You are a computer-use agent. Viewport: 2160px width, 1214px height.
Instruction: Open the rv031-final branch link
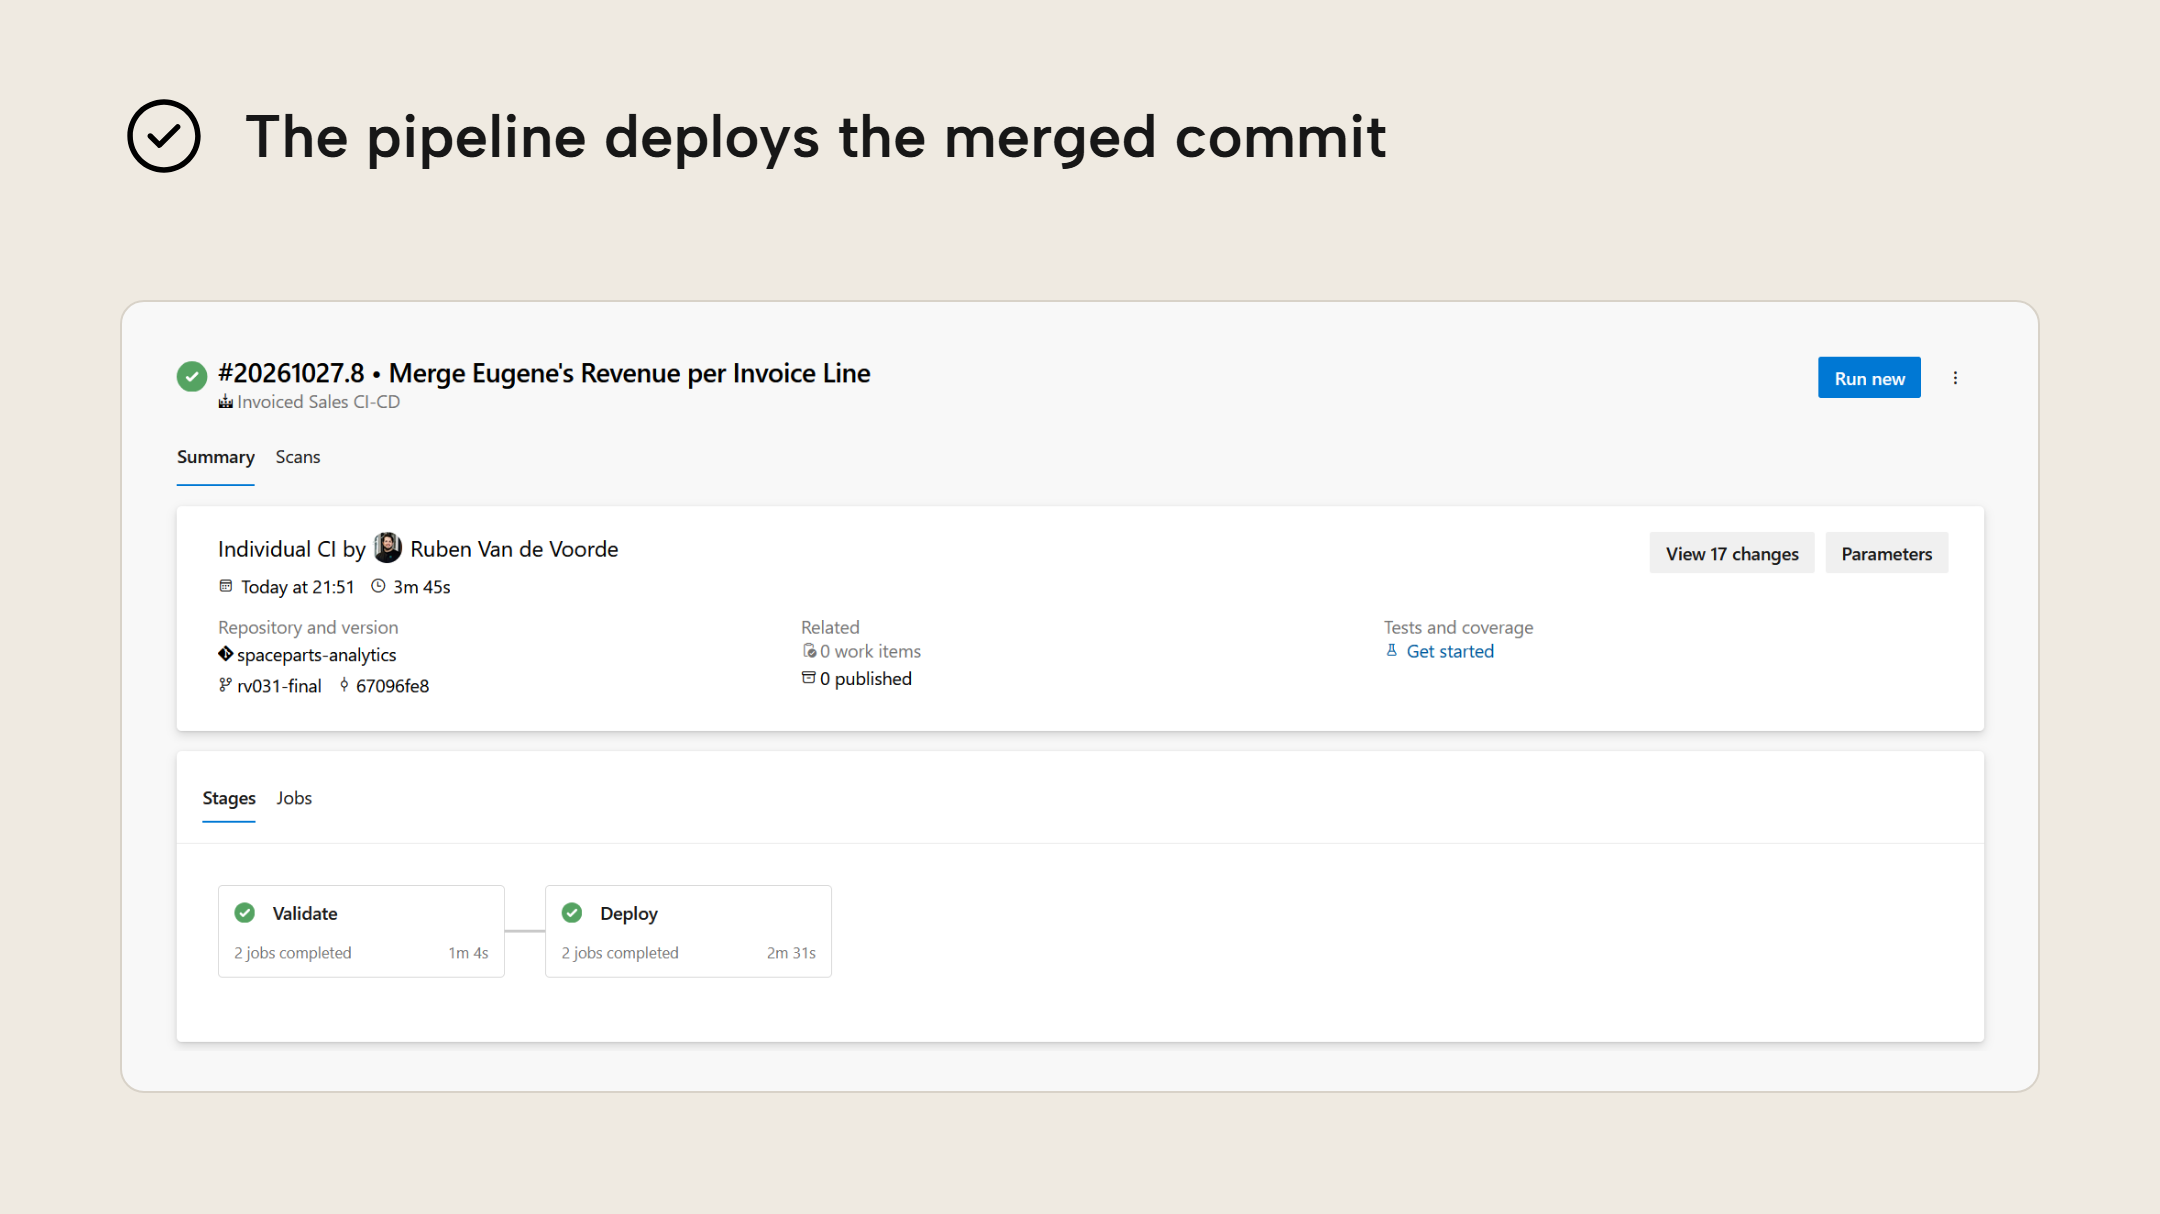(280, 686)
